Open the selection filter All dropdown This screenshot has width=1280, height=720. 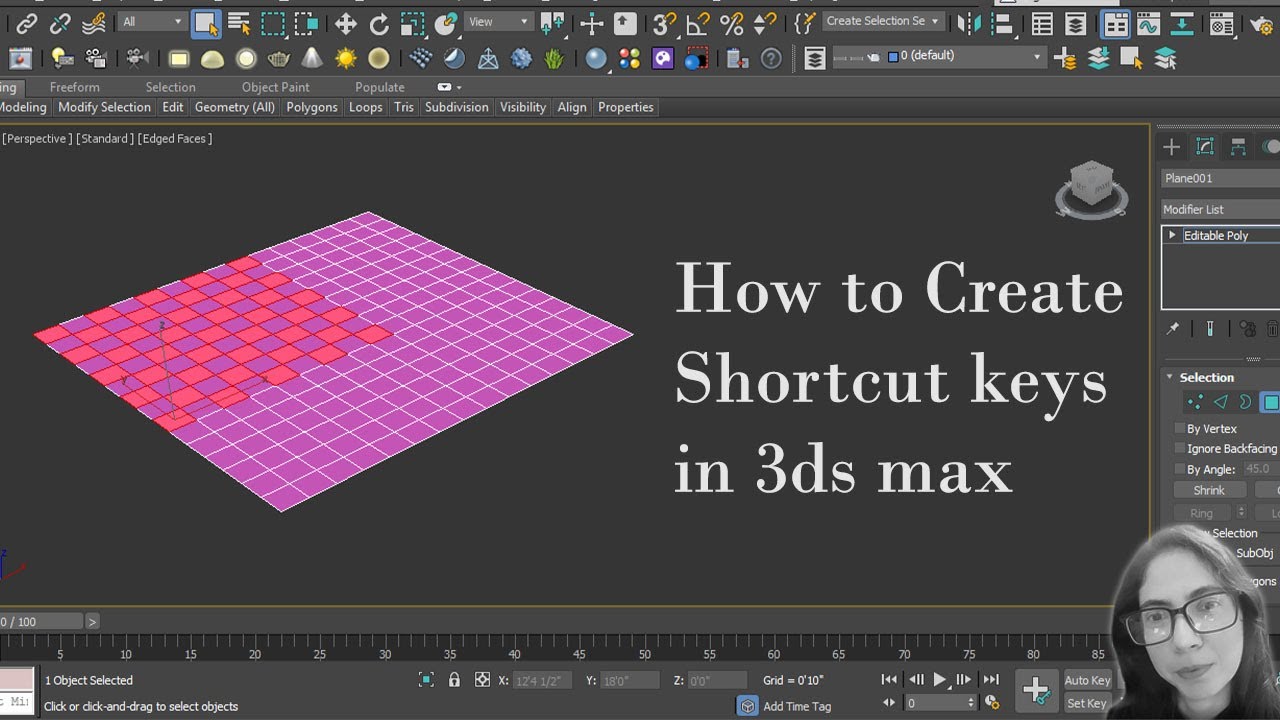pos(153,21)
